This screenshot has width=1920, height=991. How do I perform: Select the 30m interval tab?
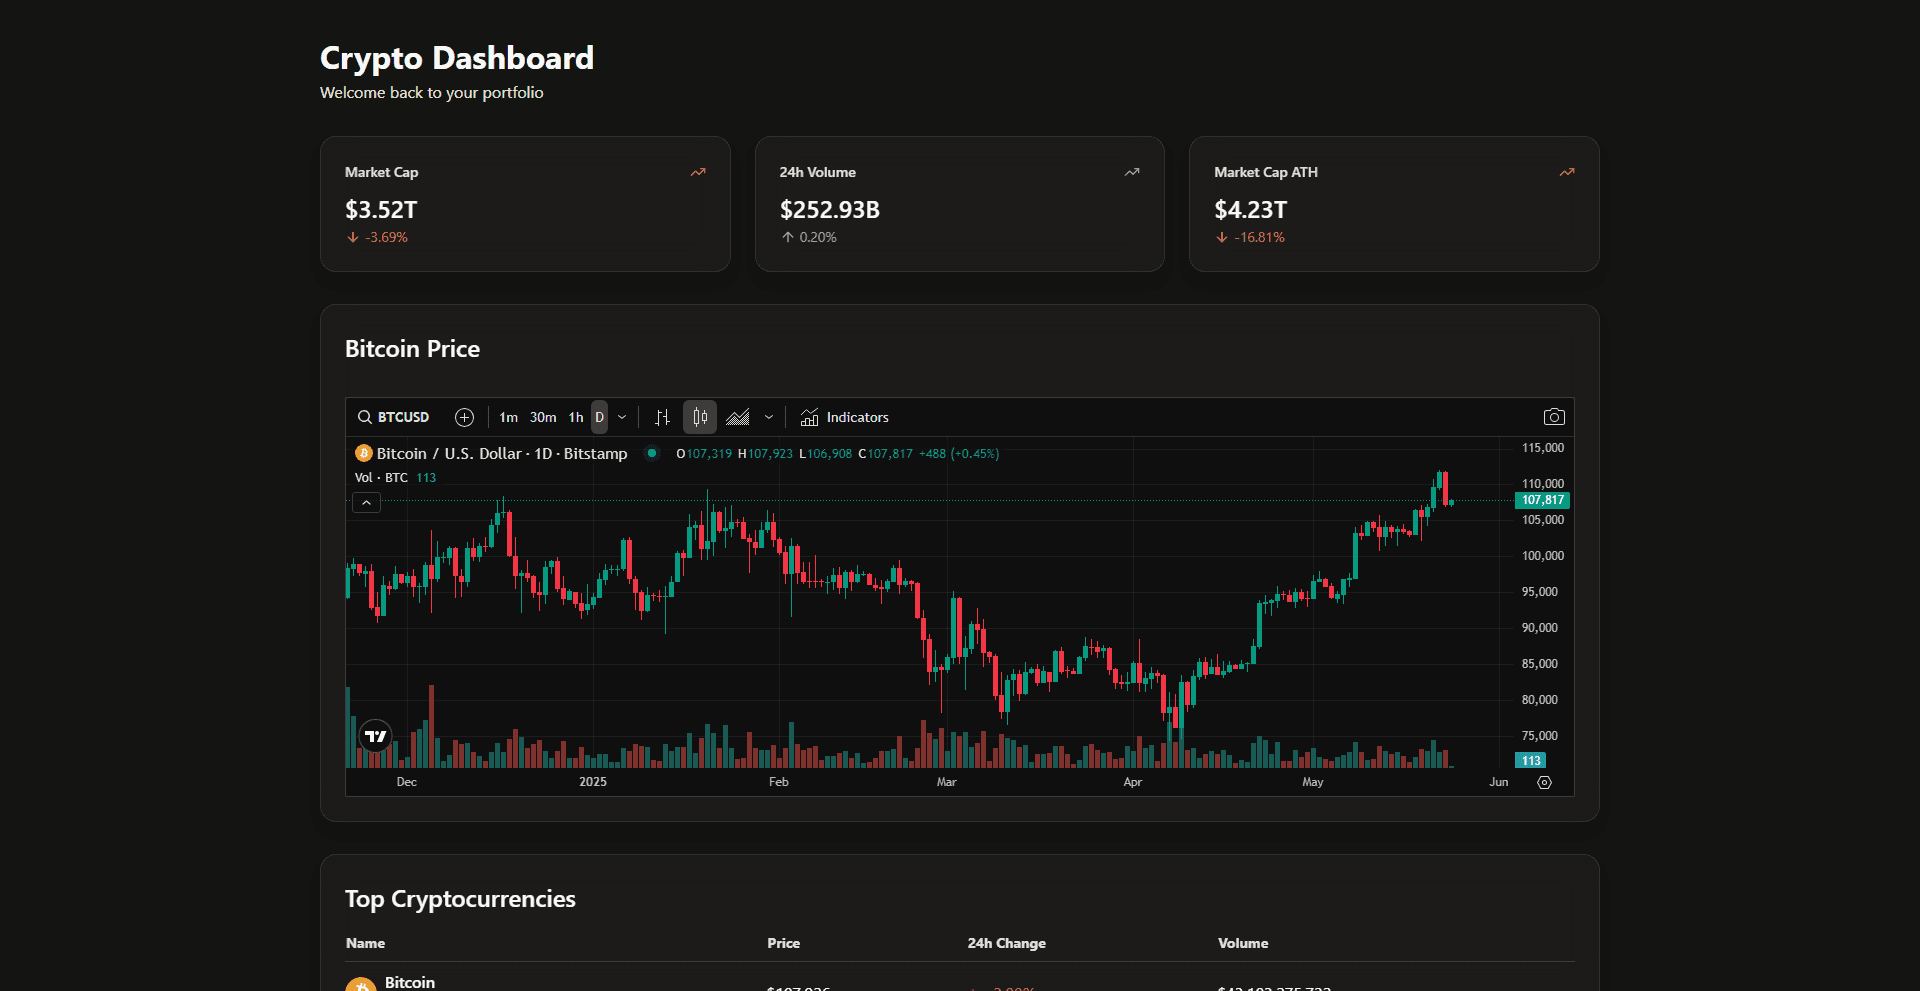(x=542, y=417)
